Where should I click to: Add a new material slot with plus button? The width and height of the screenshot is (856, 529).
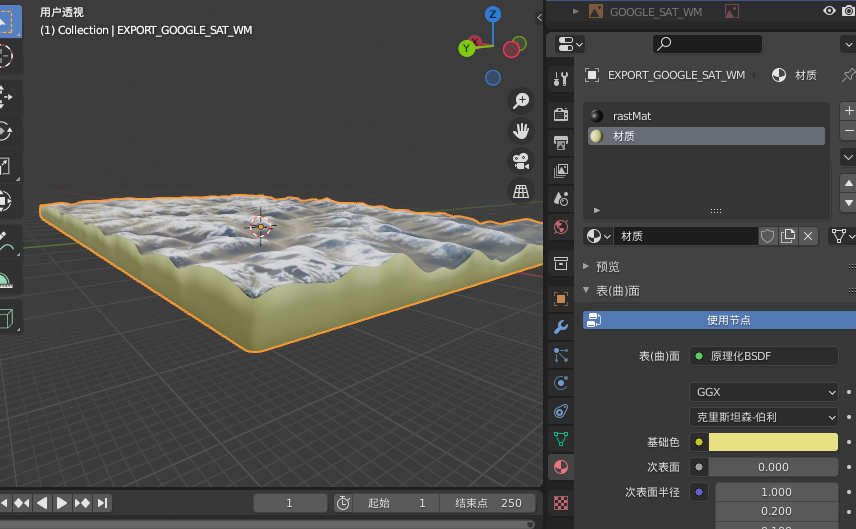point(848,111)
